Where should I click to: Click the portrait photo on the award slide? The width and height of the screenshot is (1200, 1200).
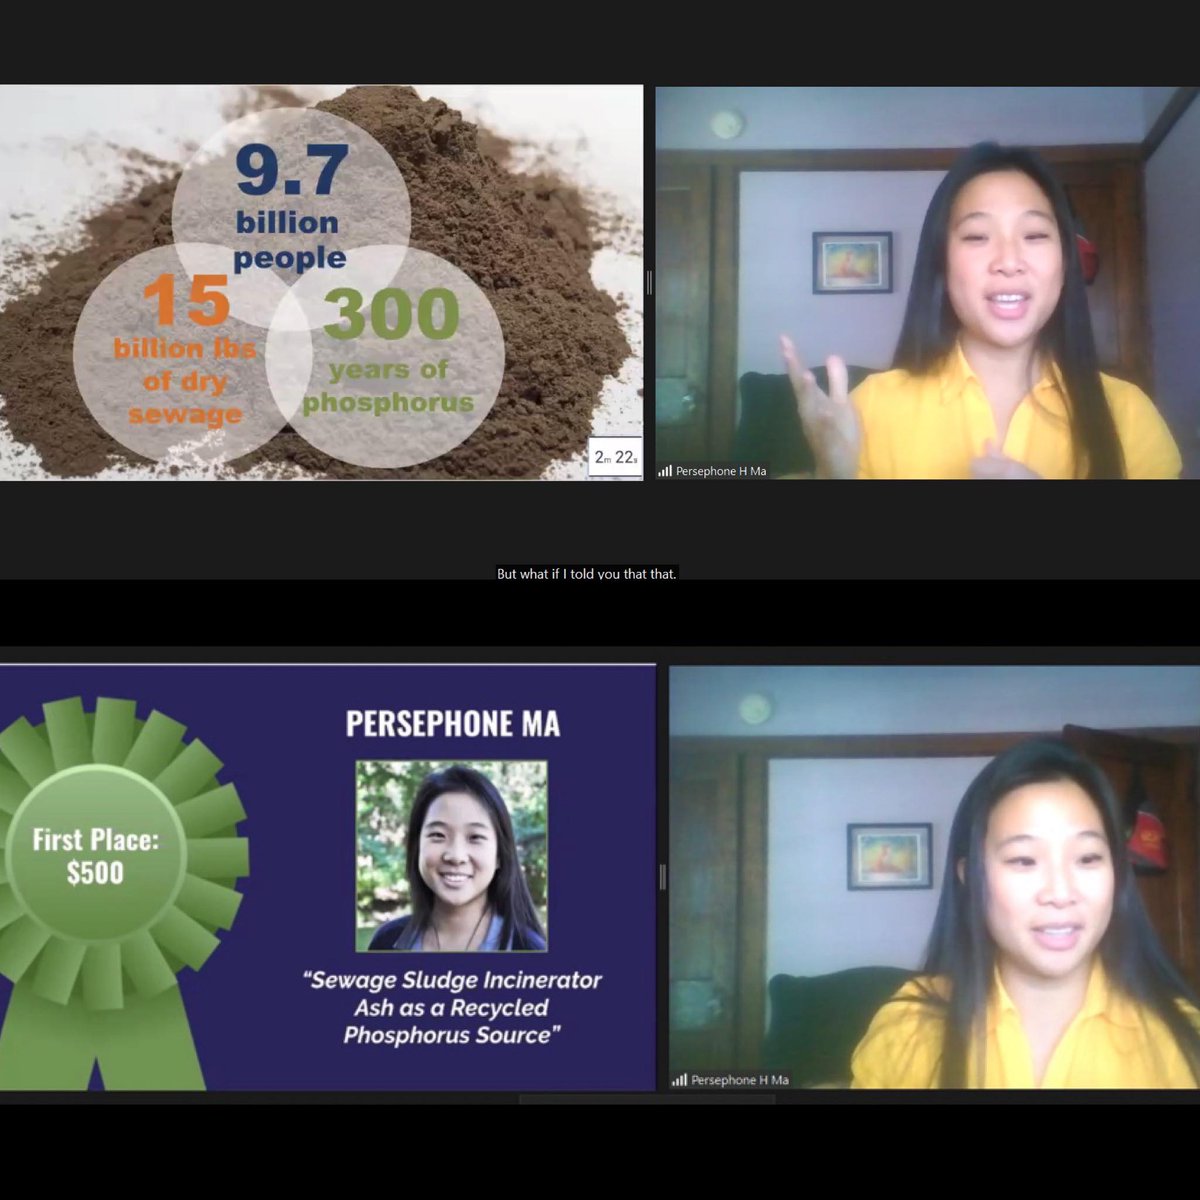point(452,856)
